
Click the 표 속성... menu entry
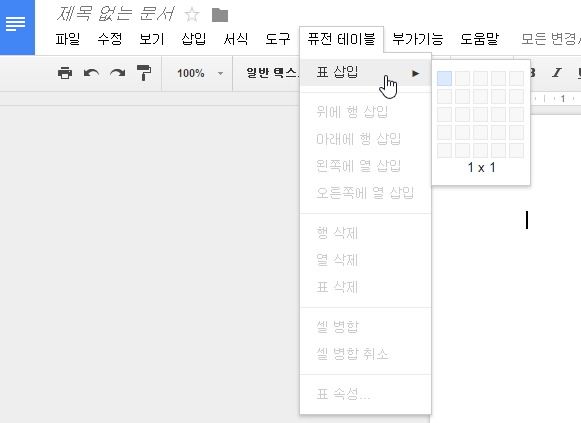[x=365, y=394]
